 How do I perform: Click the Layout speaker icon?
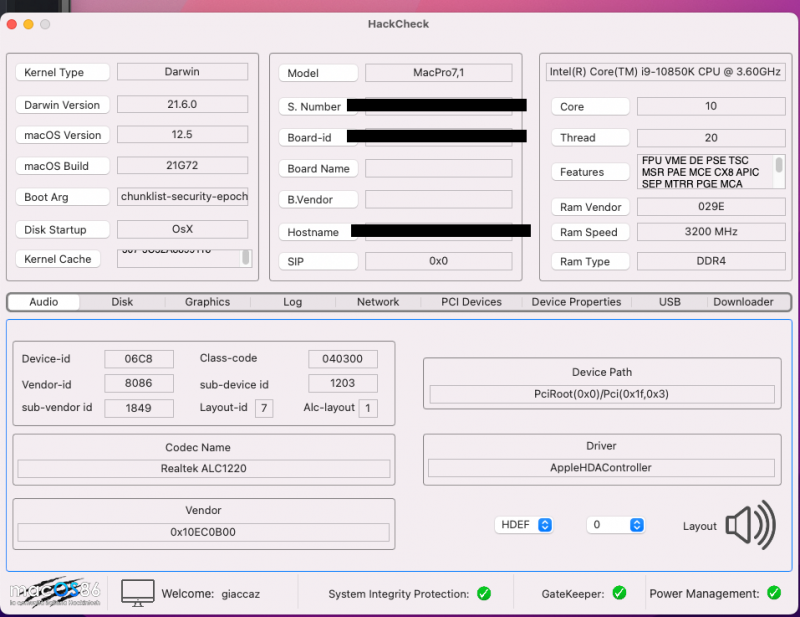(751, 525)
